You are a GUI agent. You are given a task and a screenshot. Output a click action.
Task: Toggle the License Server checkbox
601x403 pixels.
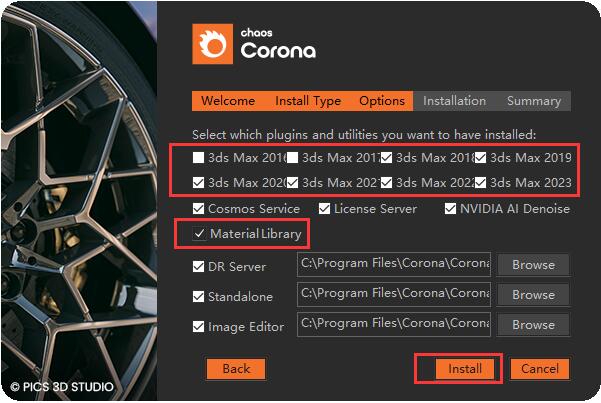click(x=324, y=209)
